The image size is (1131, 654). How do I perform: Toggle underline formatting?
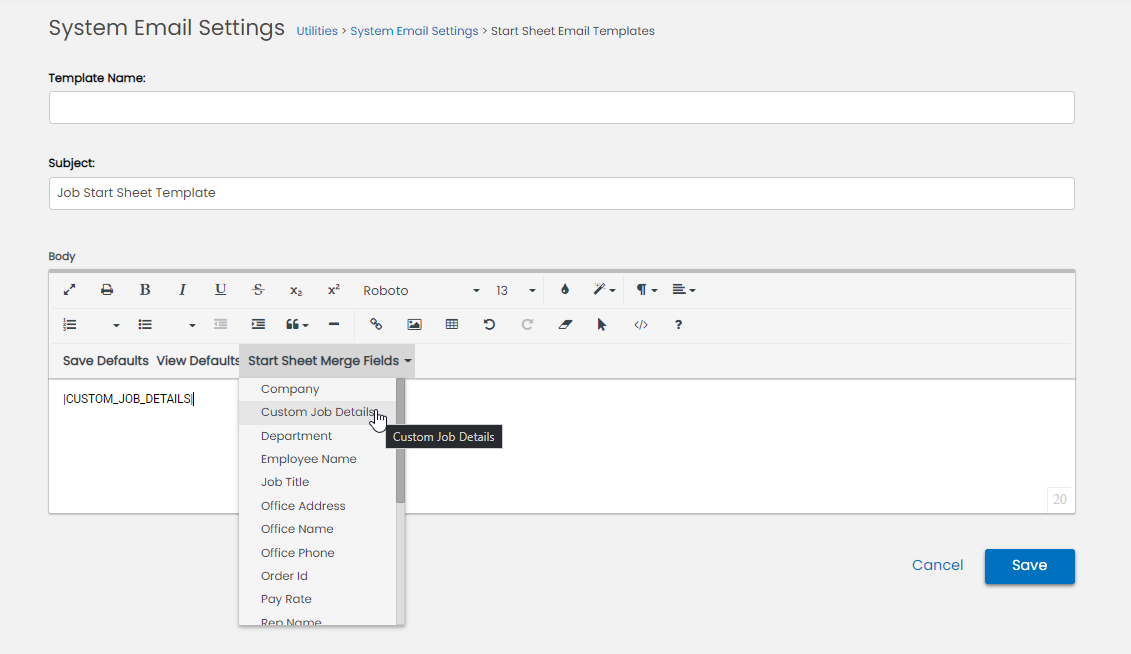tap(220, 290)
